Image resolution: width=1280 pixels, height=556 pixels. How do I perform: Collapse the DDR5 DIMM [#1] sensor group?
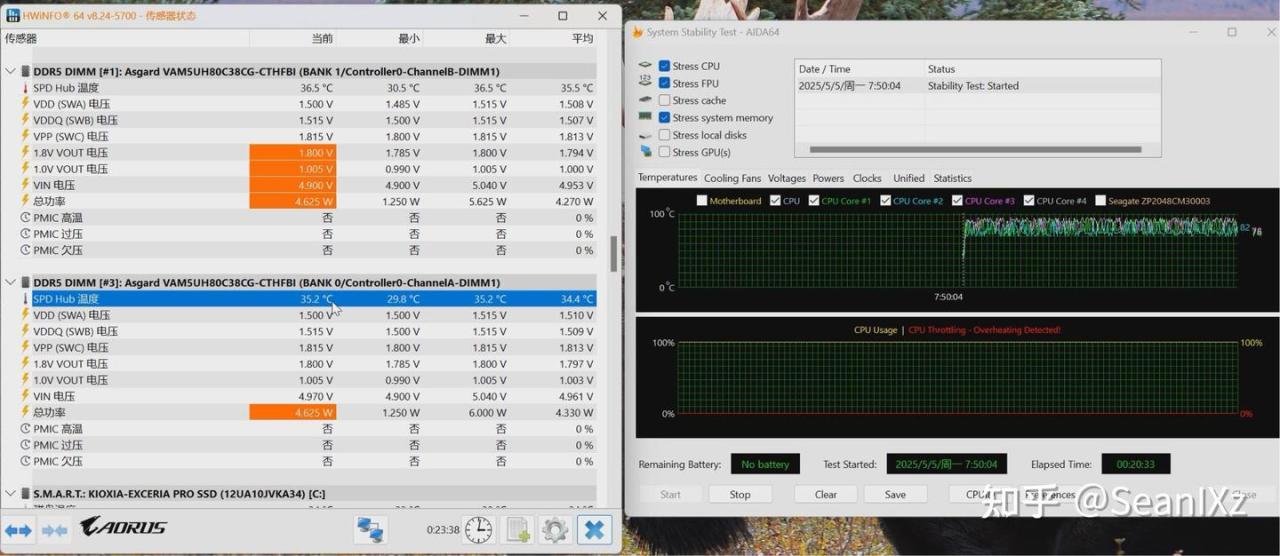click(10, 72)
